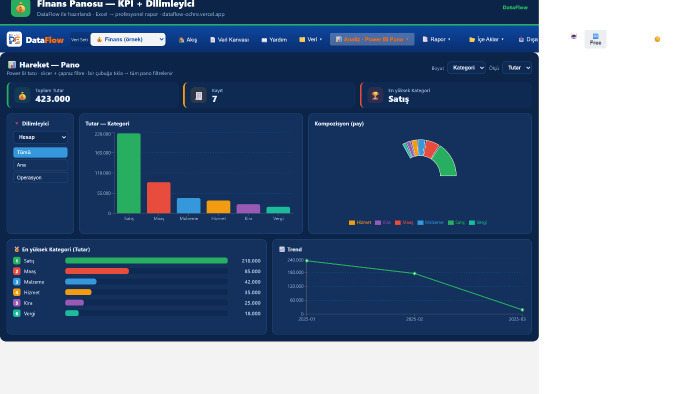Image resolution: width=700 pixels, height=394 pixels.
Task: Open the Finans (örnek) dataset dropdown
Action: click(x=128, y=39)
